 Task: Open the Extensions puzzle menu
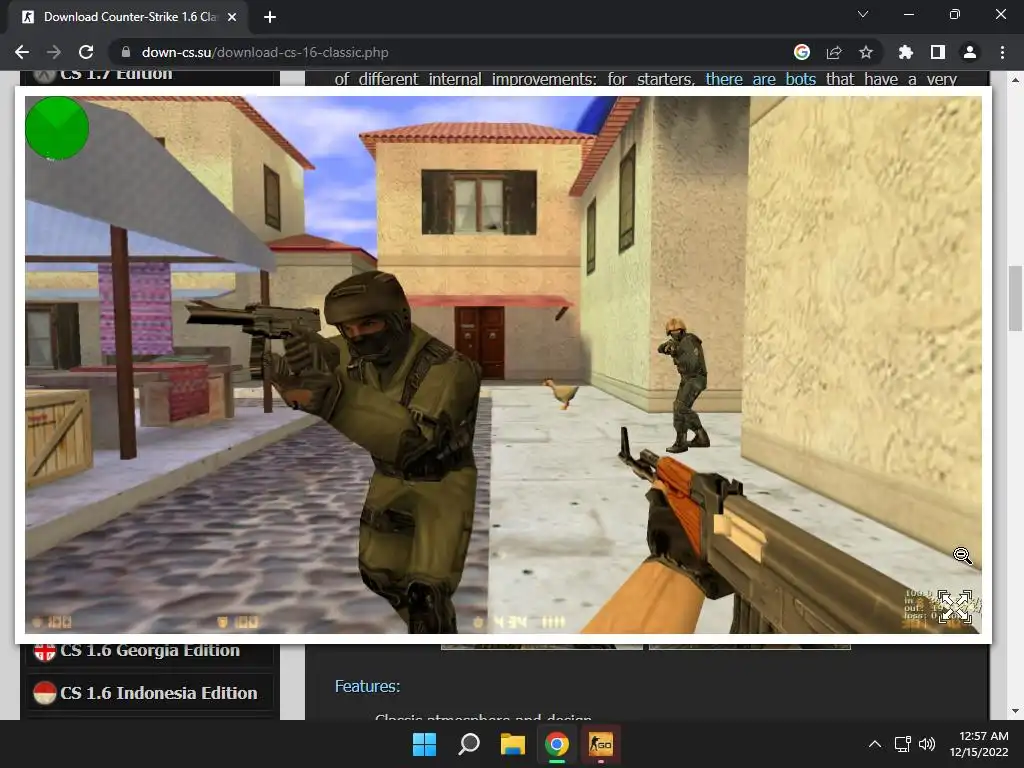tap(905, 52)
